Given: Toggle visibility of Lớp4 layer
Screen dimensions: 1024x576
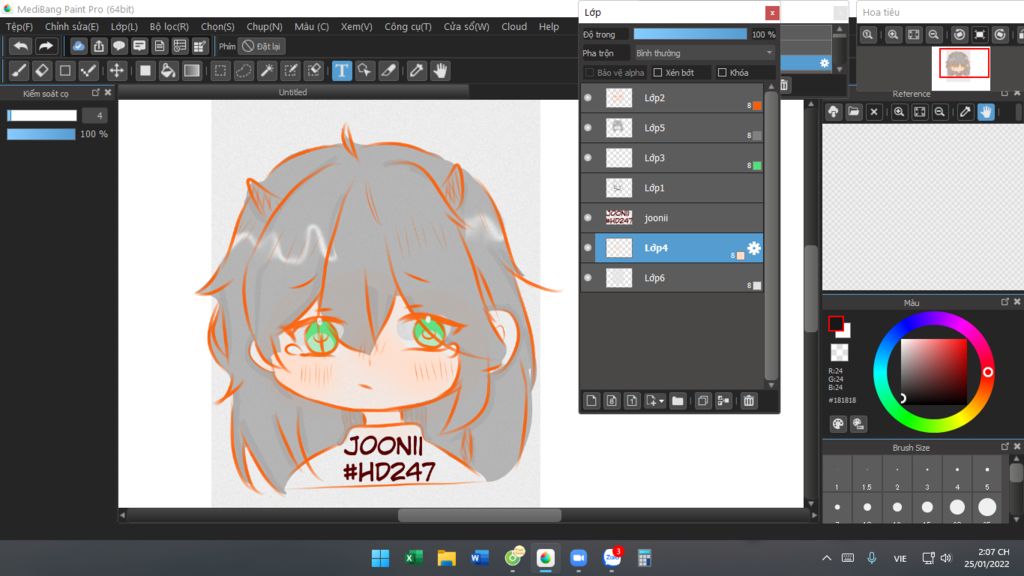Looking at the screenshot, I should (x=588, y=248).
